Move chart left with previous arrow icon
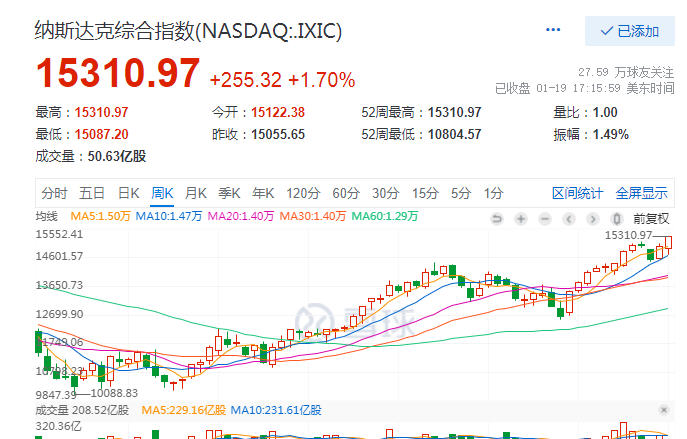 pos(569,218)
